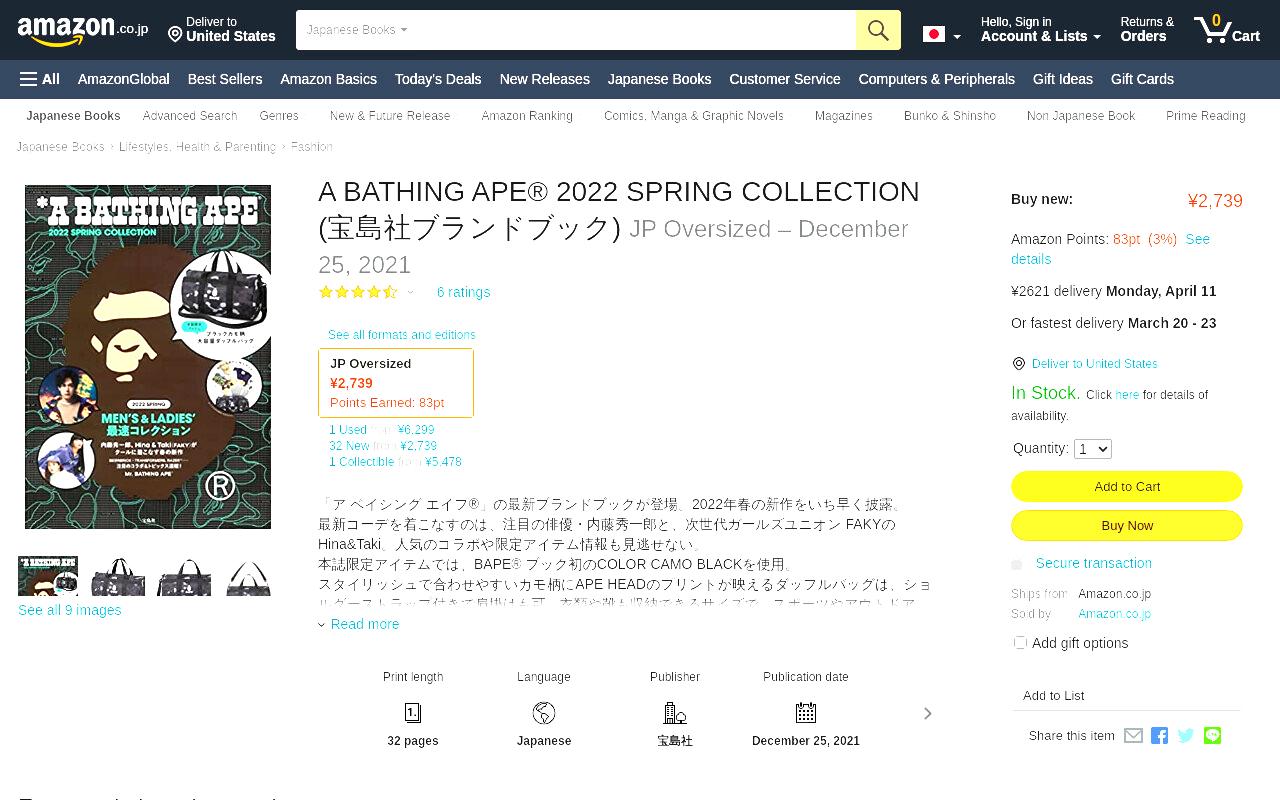Open Gift Ideas in the navigation bar
This screenshot has height=800, width=1280.
(1063, 79)
